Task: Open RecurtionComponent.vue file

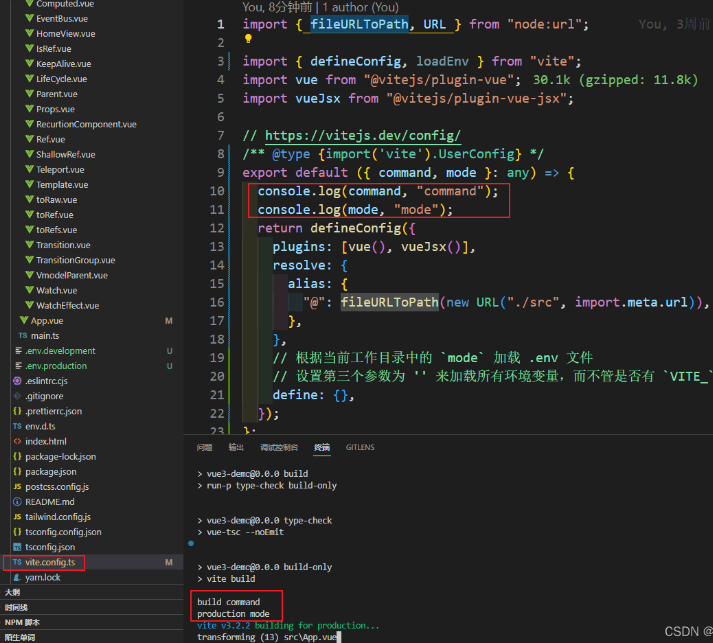Action: [x=86, y=124]
